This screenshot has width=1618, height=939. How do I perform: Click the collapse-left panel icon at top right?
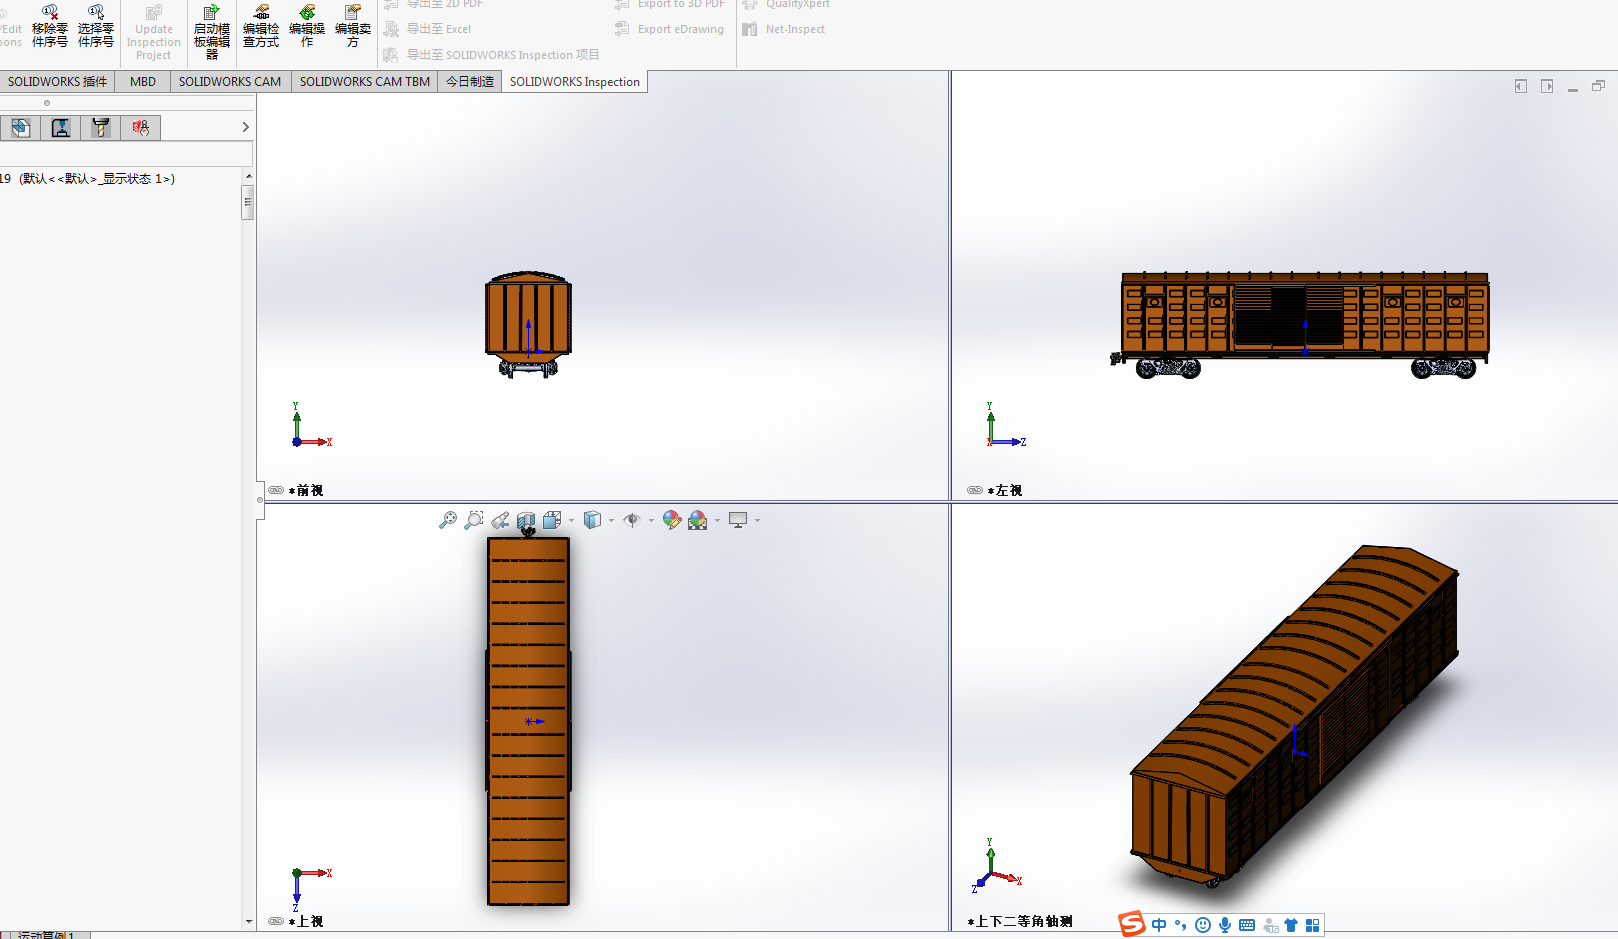pos(1521,86)
